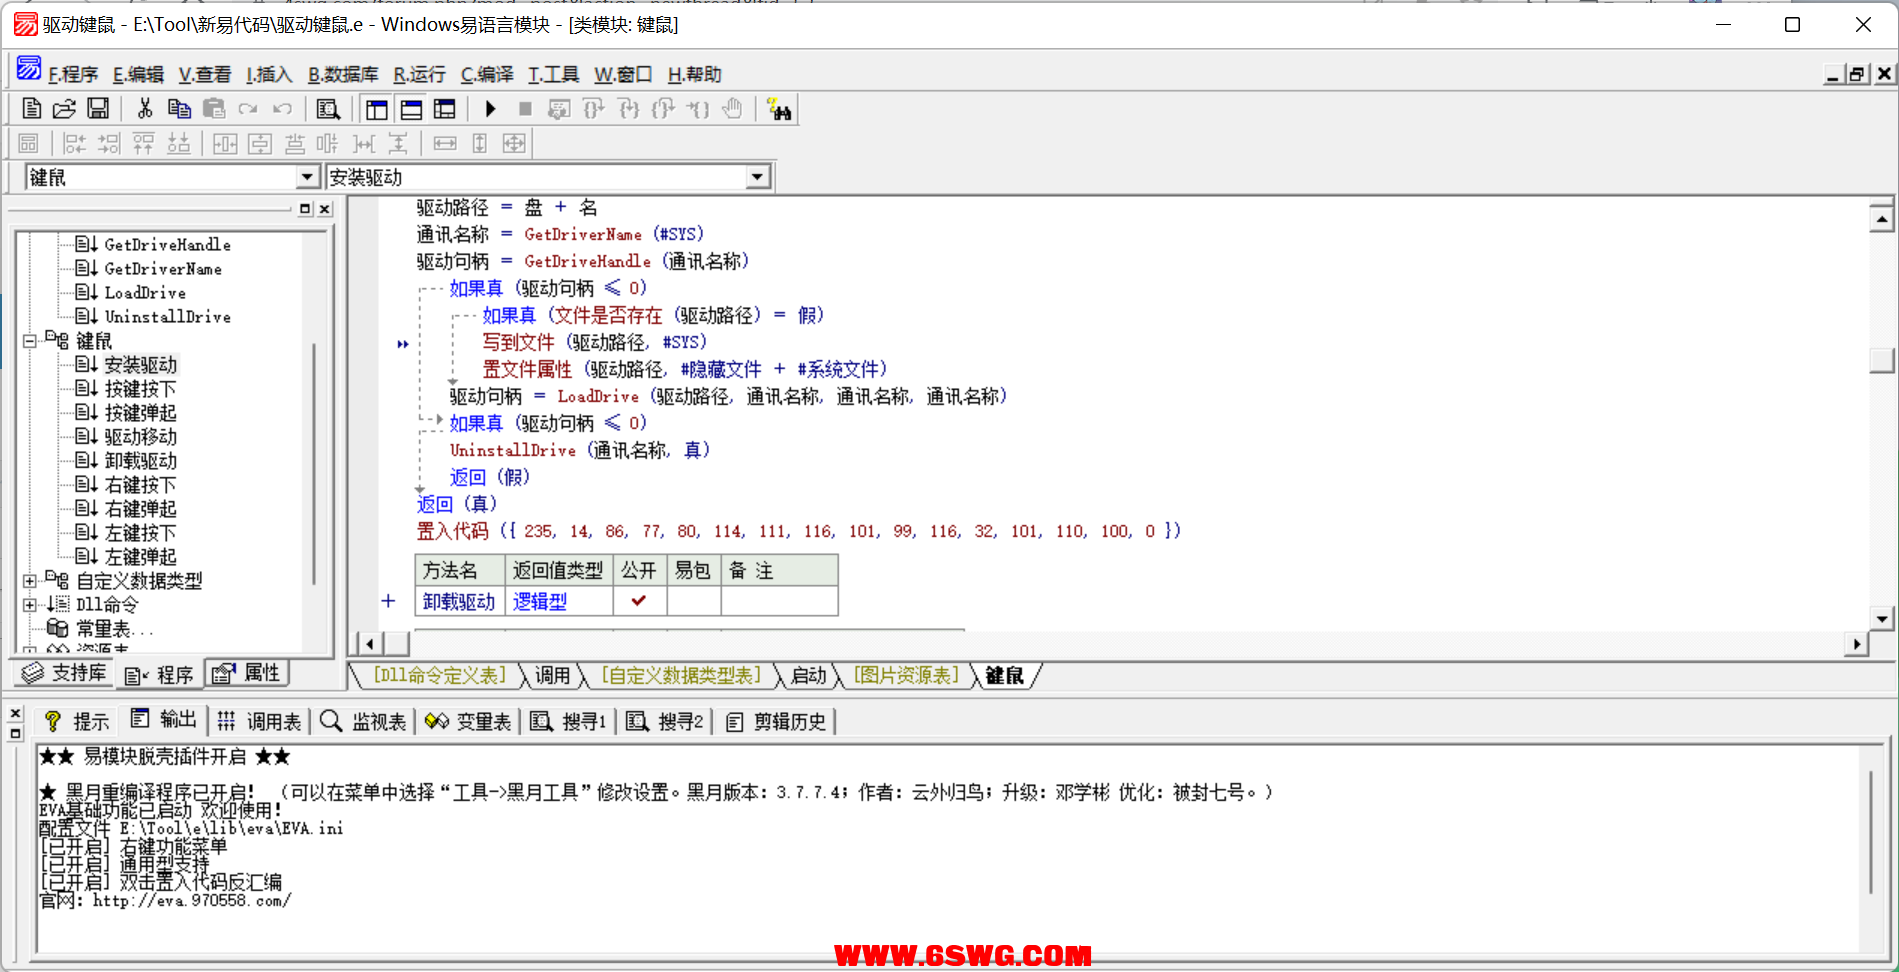Click the Cut scissors icon
The height and width of the screenshot is (972, 1899).
coord(145,109)
